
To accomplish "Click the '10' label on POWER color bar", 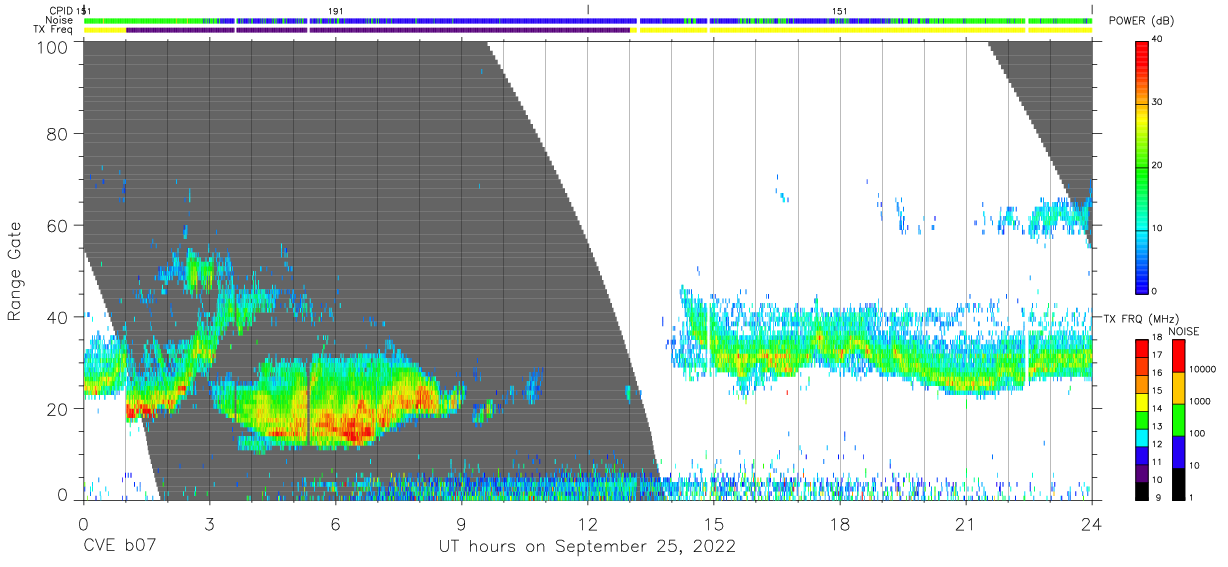I will (x=1158, y=229).
